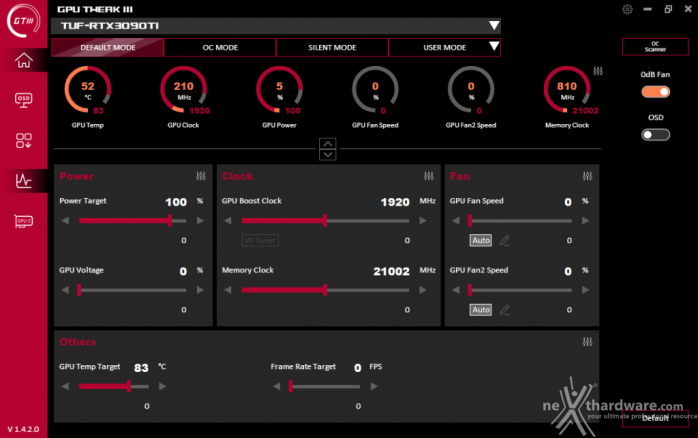Open the Power panel settings icon

coord(201,176)
